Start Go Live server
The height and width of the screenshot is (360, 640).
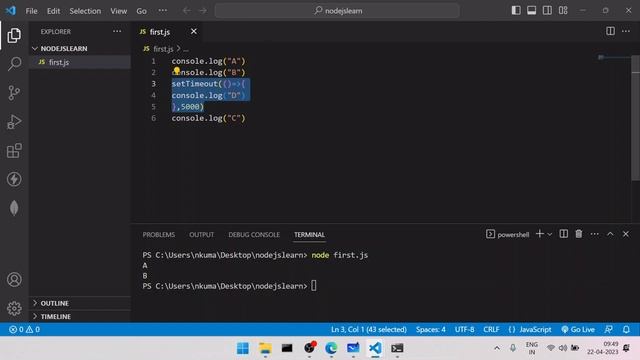pyautogui.click(x=578, y=329)
